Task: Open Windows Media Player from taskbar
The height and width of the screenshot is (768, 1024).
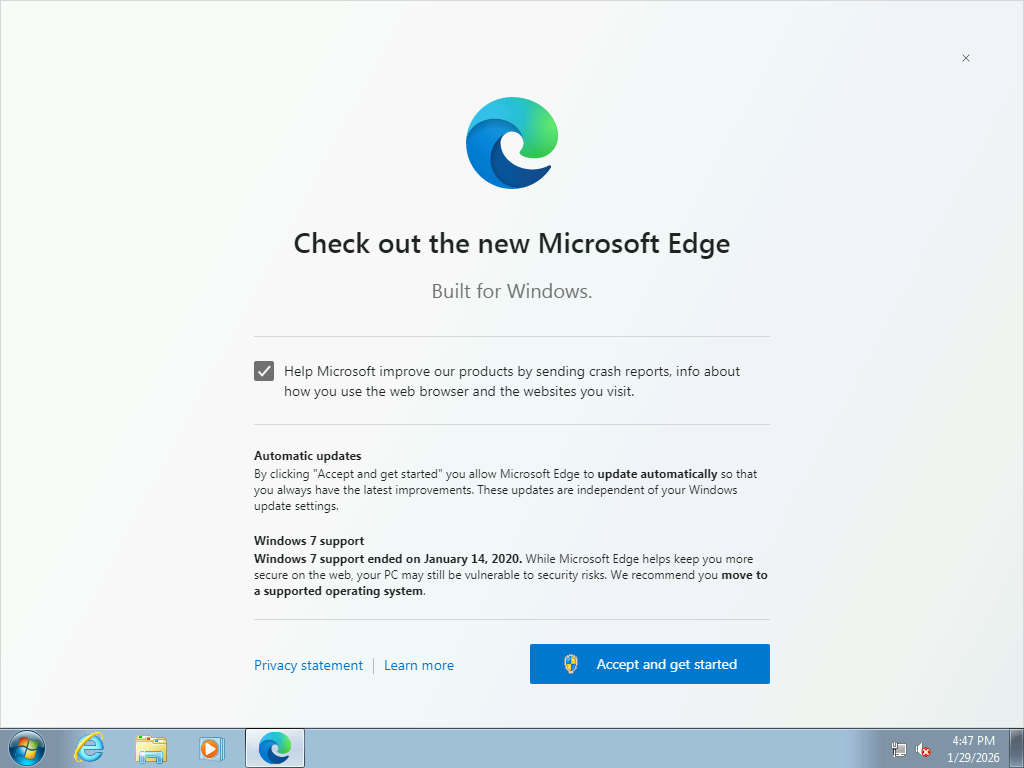Action: click(212, 748)
